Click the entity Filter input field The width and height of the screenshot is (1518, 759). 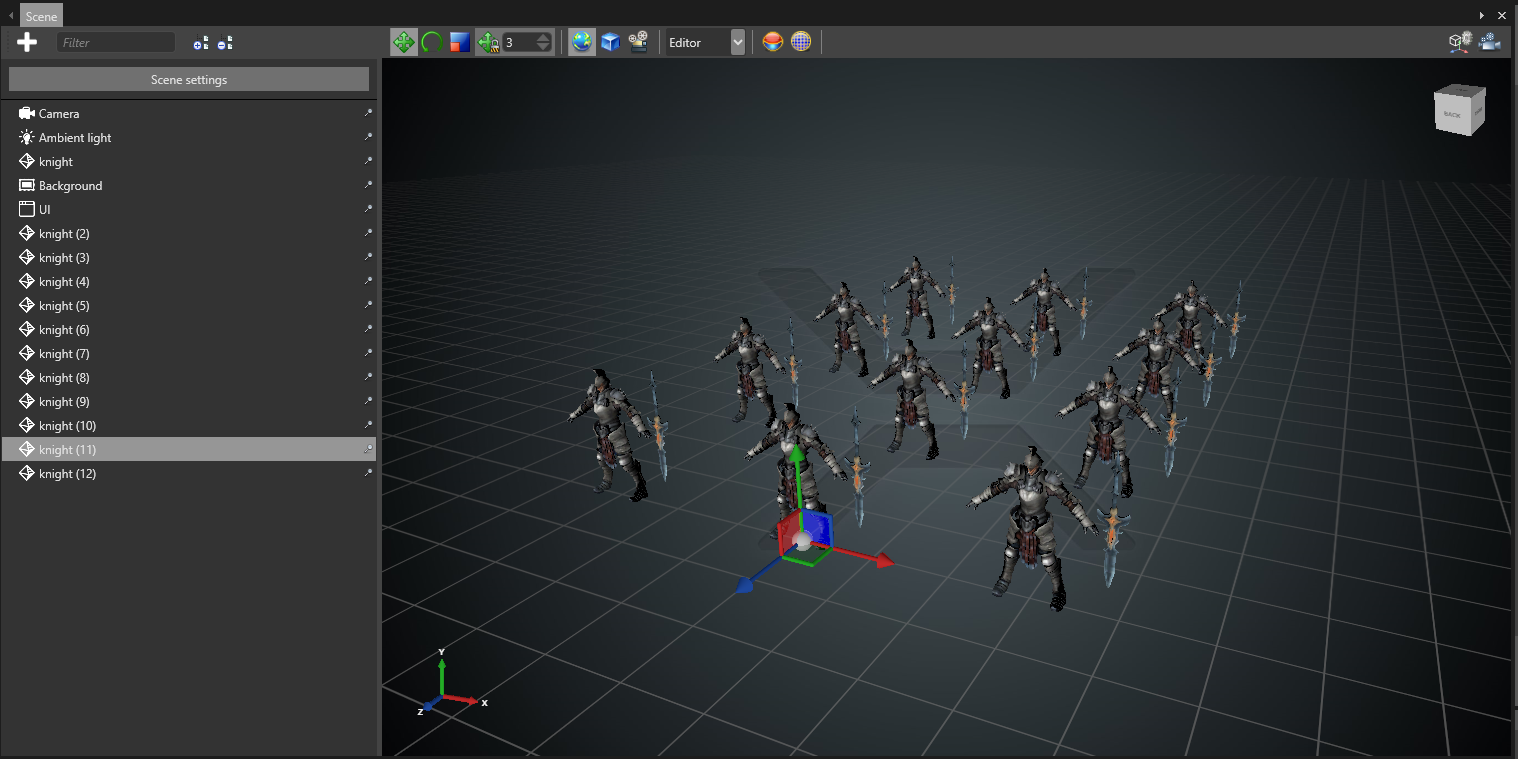pyautogui.click(x=115, y=42)
